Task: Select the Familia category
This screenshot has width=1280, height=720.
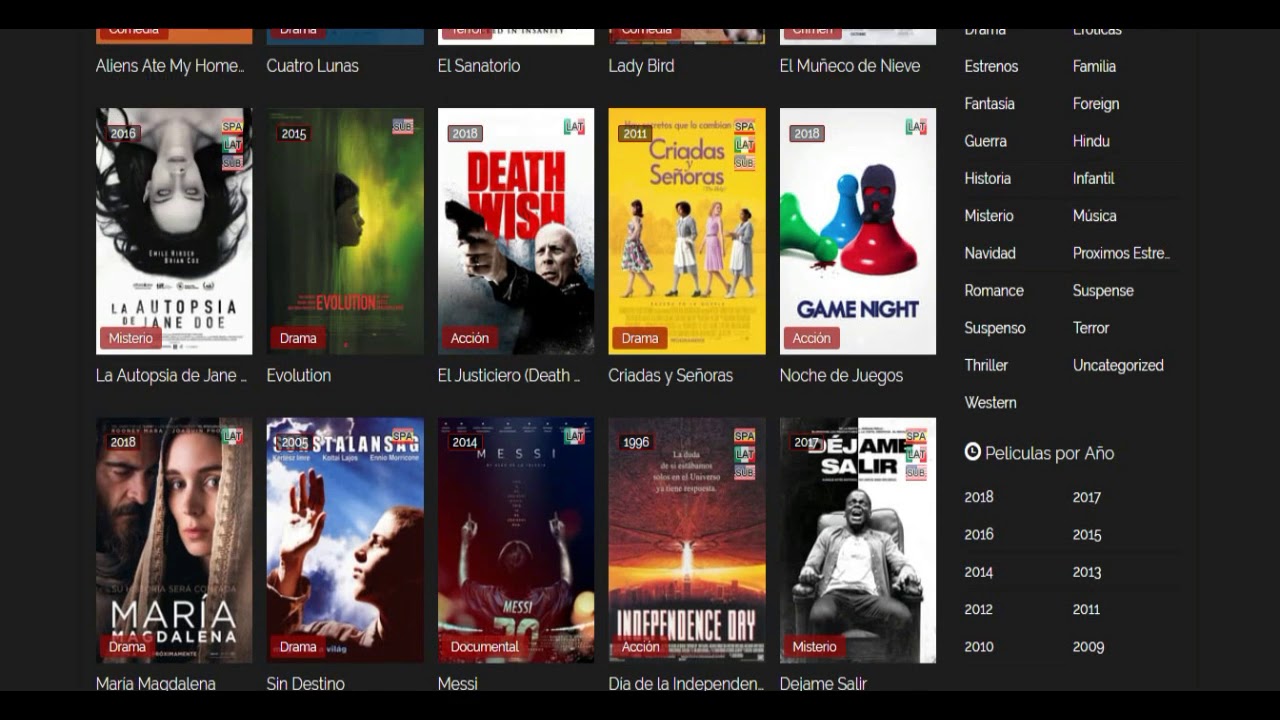Action: [x=1094, y=66]
